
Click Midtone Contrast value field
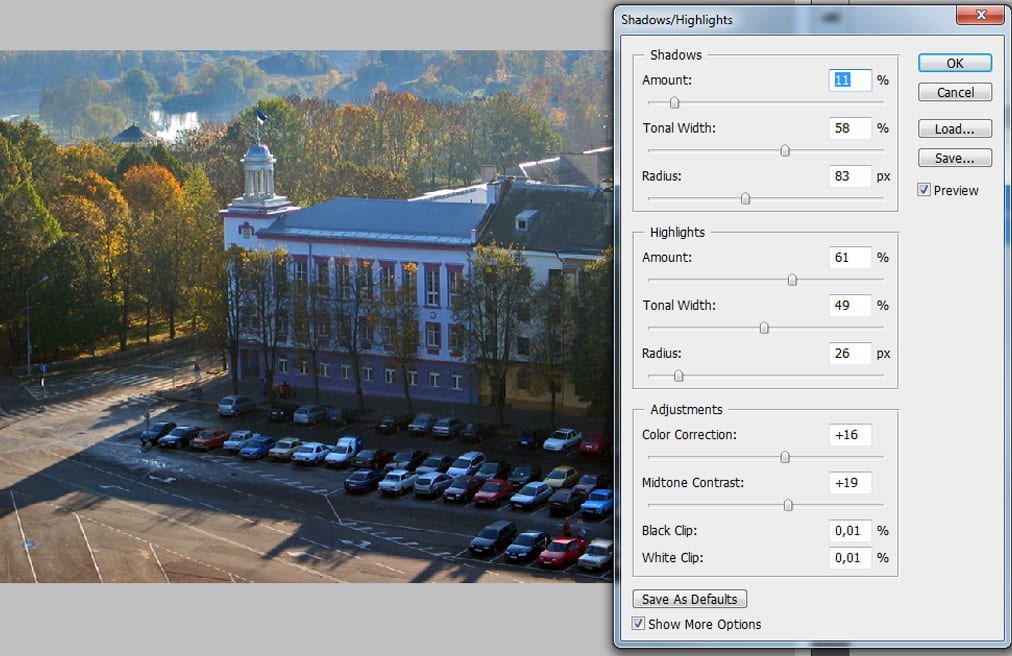click(x=849, y=482)
